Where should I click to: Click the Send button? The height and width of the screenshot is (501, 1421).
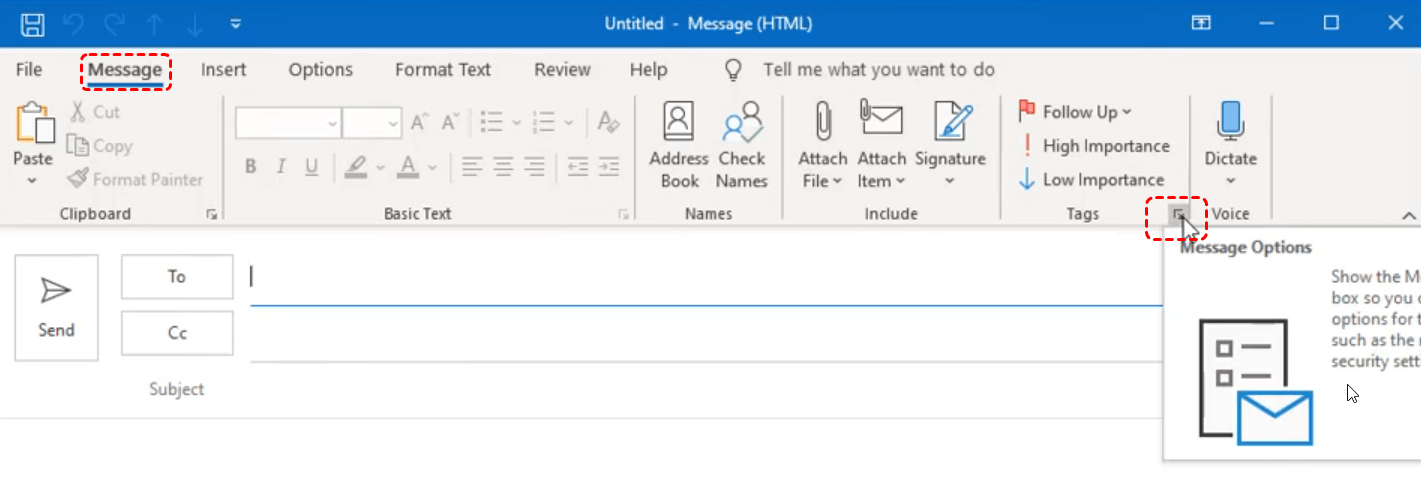(56, 307)
